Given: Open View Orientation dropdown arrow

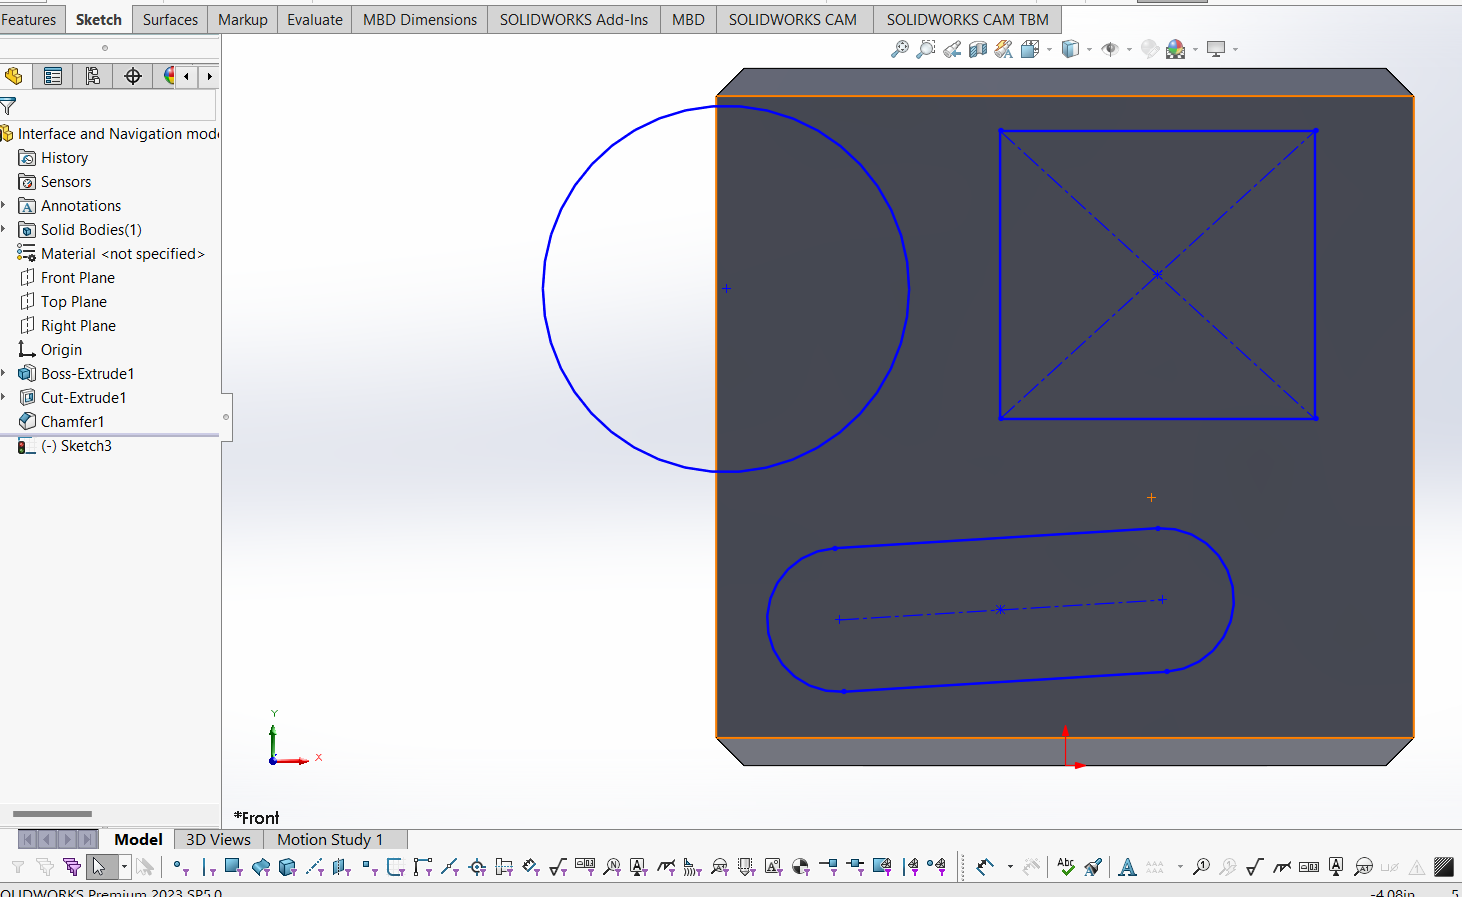Looking at the screenshot, I should point(1049,50).
